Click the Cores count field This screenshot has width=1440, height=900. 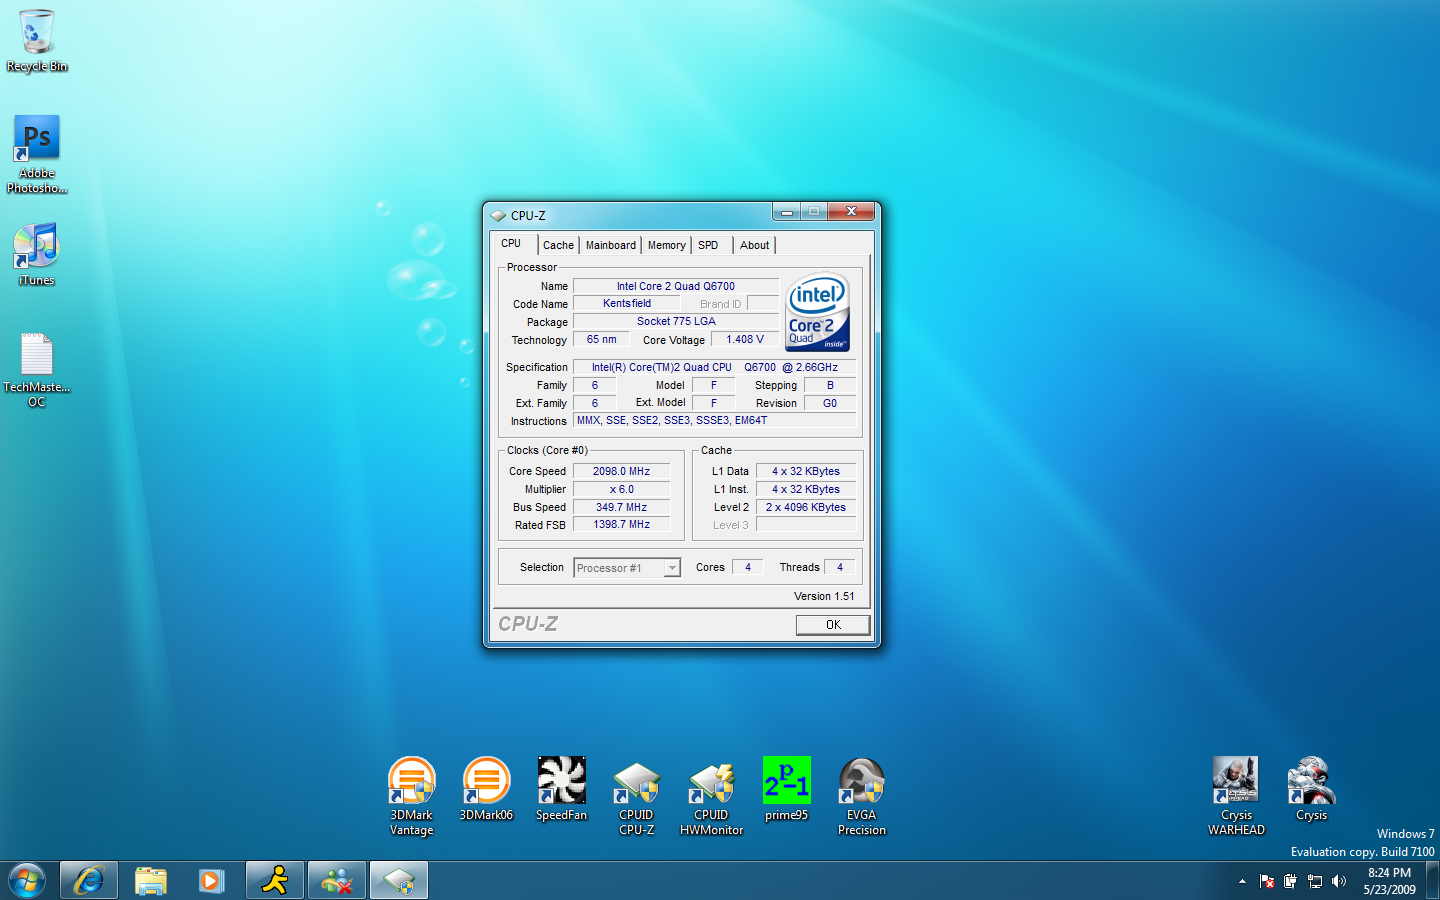(747, 567)
